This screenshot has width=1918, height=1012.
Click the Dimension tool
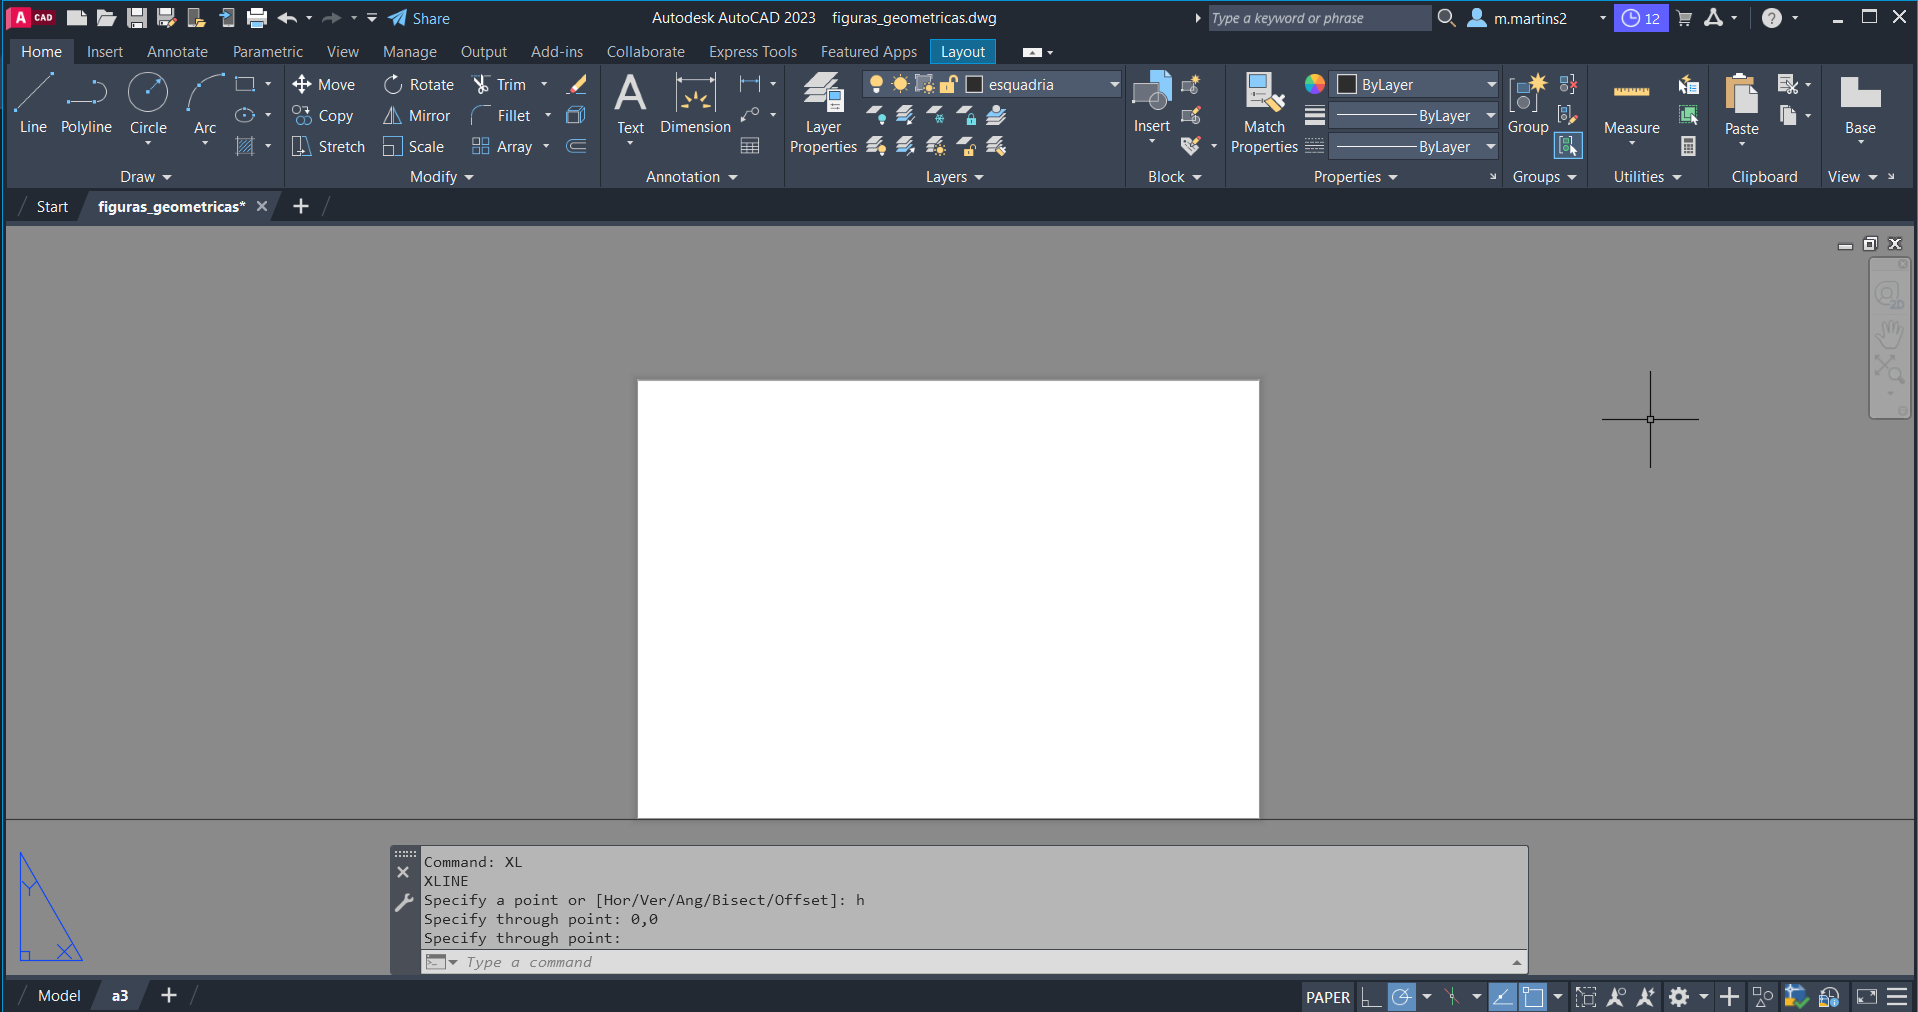[695, 103]
